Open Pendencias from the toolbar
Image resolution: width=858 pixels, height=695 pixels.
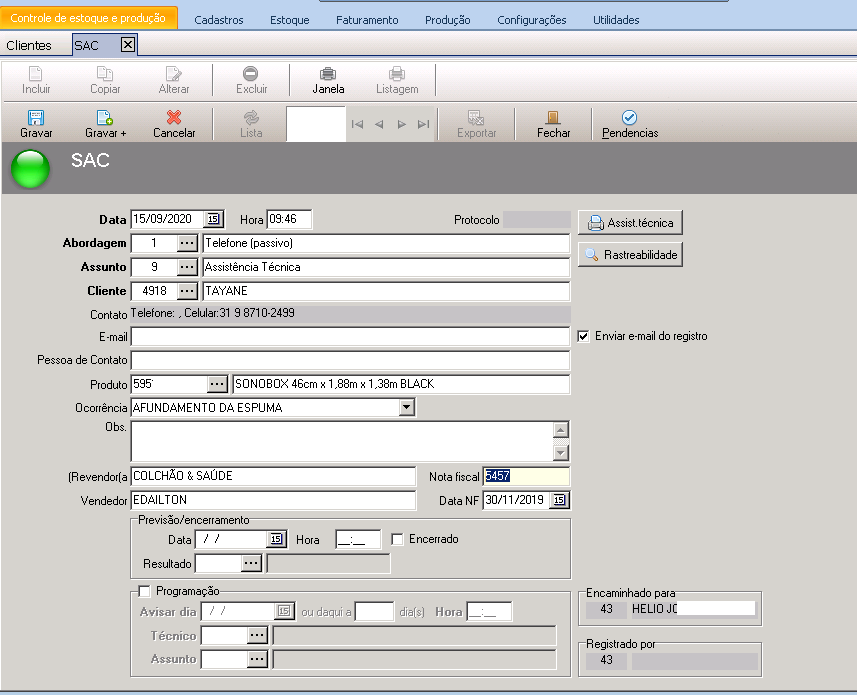pyautogui.click(x=629, y=118)
